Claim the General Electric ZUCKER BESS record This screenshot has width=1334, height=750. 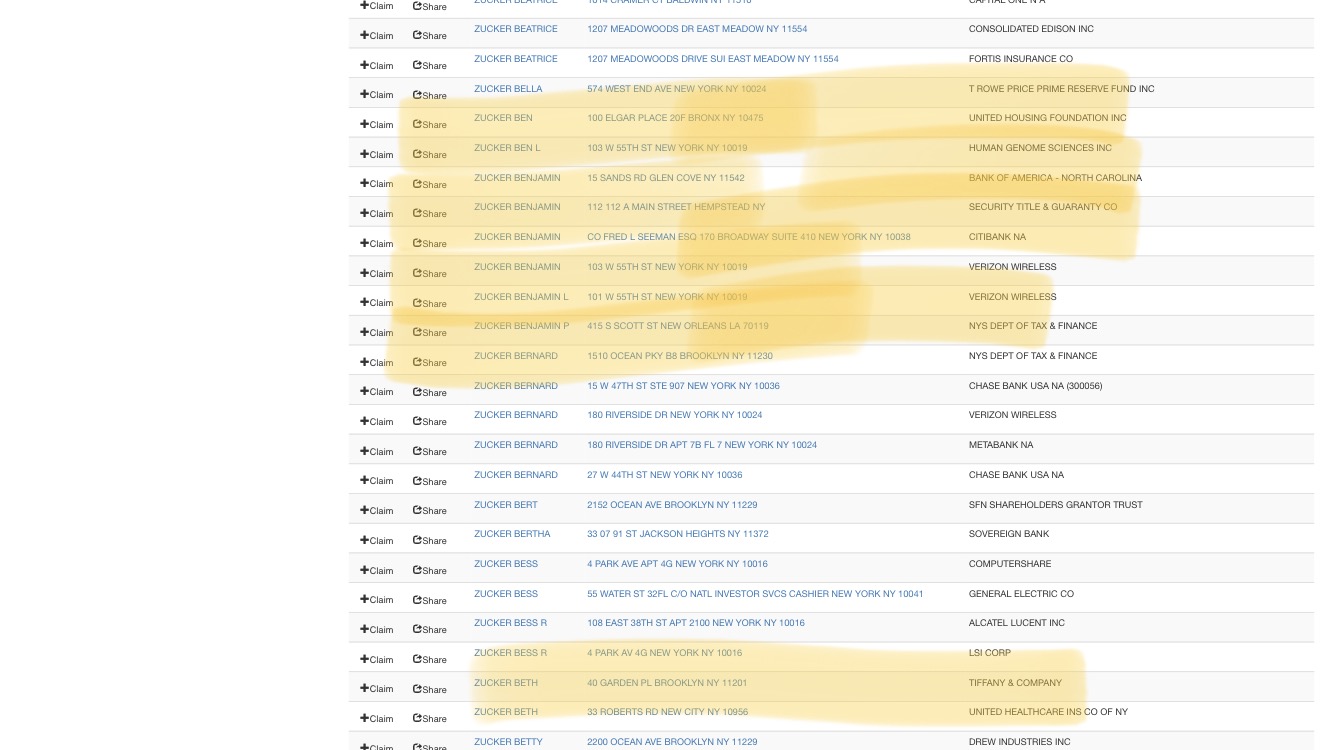click(377, 600)
